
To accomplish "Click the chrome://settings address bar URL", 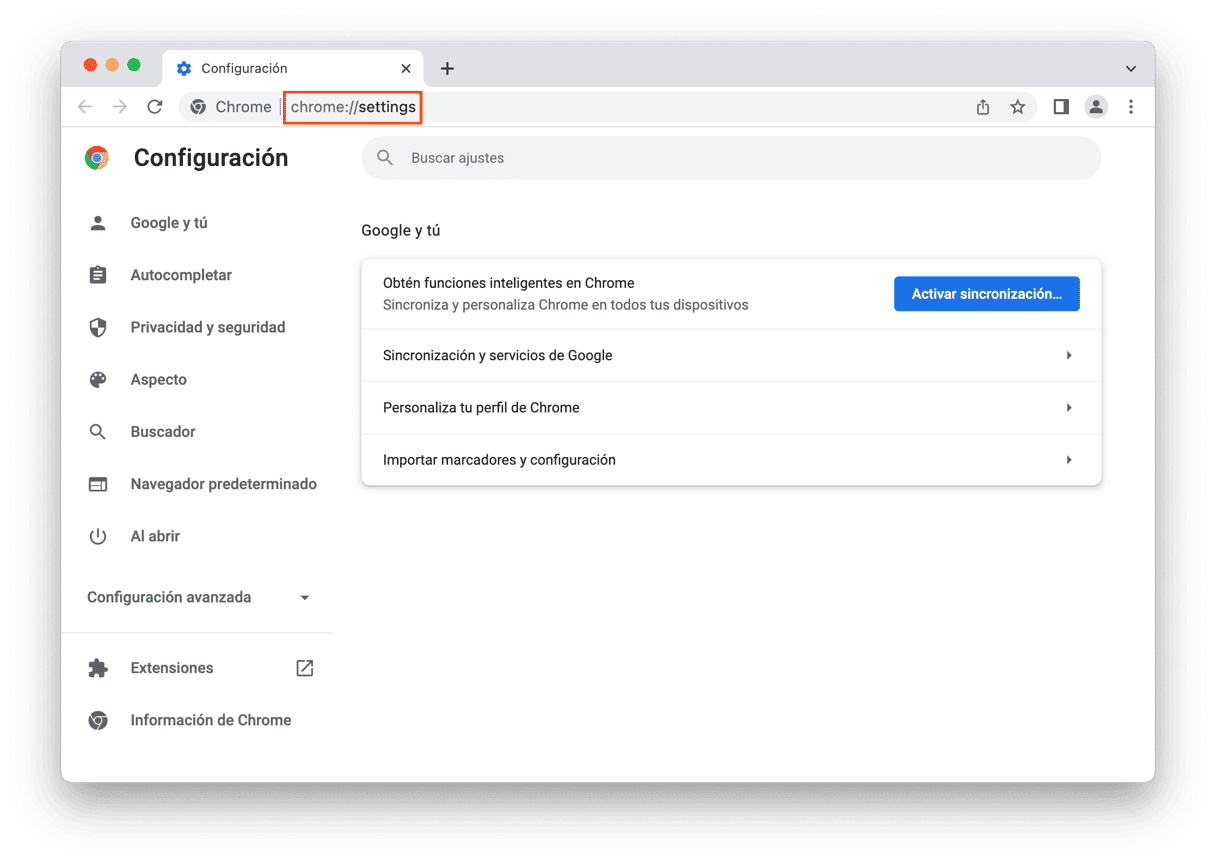I will [x=353, y=107].
